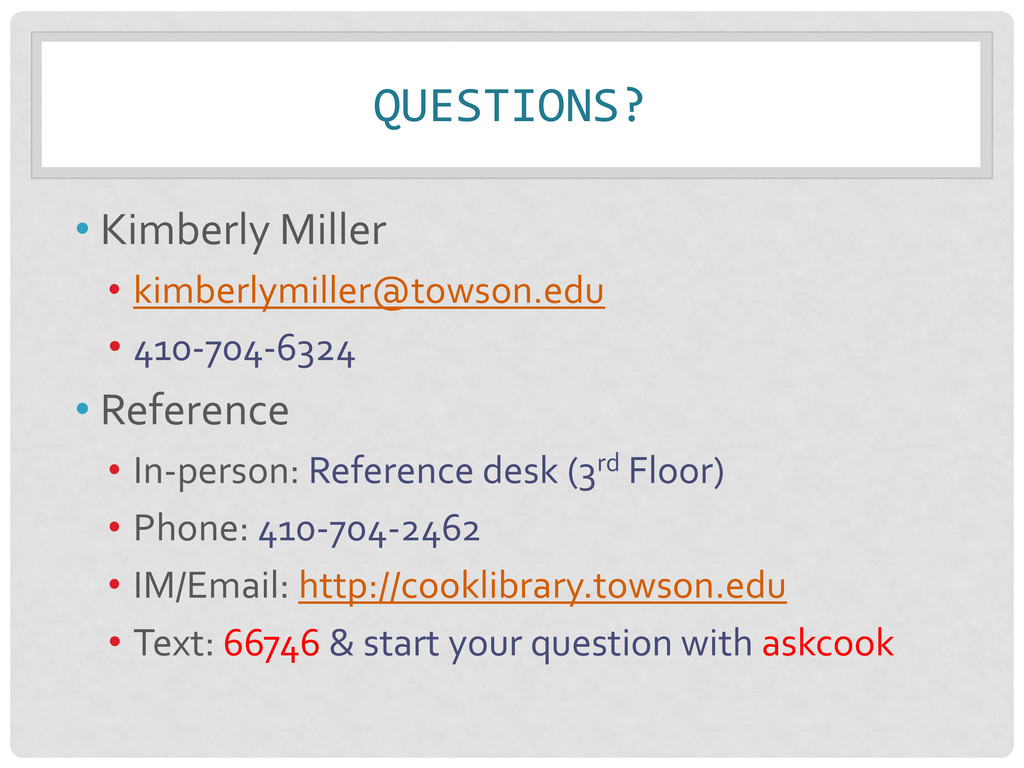Click the "Phone:" label
This screenshot has height=768, width=1024.
[191, 528]
